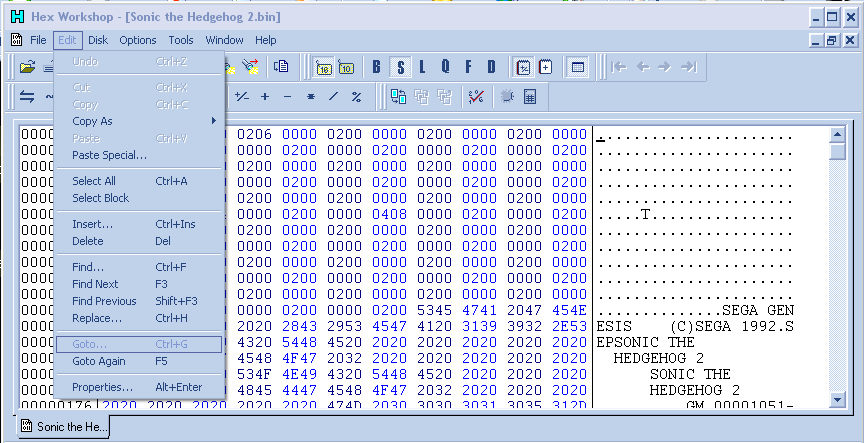Choose Paste Special from Edit menu
Screen dimensions: 864x443
[140, 155]
